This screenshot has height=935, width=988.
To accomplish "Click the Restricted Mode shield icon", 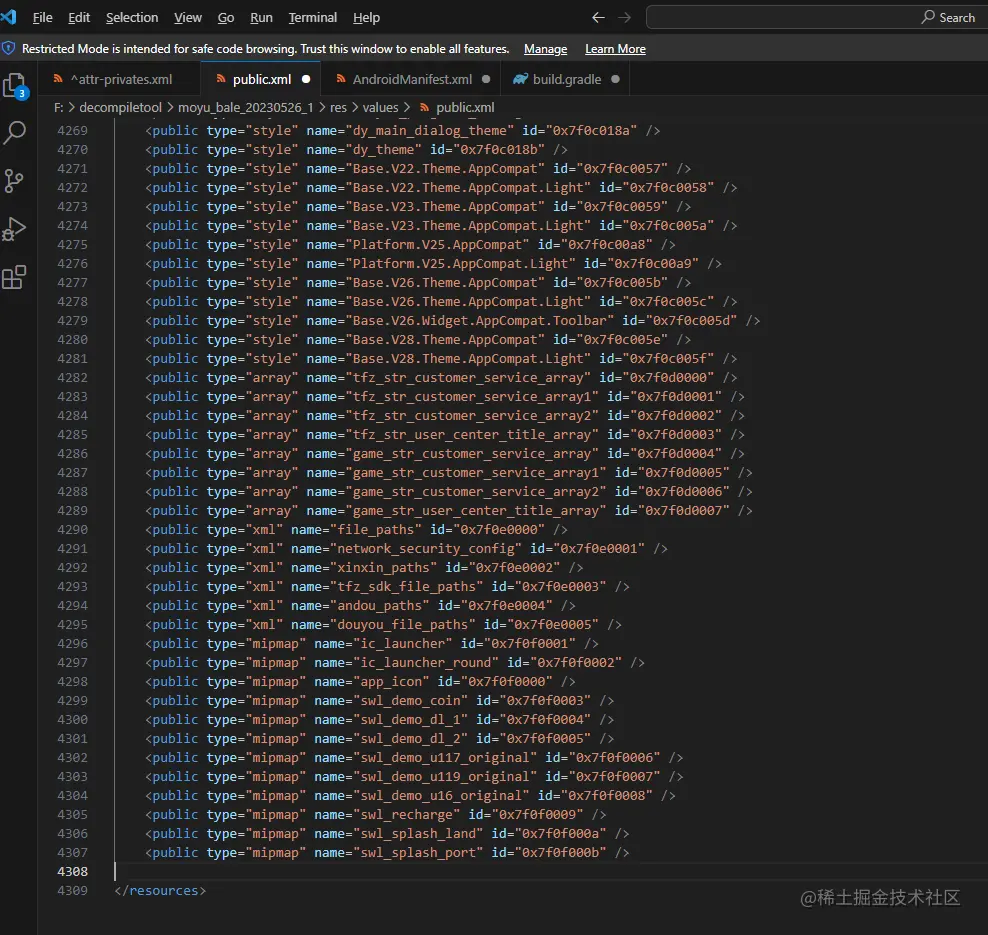I will (x=10, y=48).
